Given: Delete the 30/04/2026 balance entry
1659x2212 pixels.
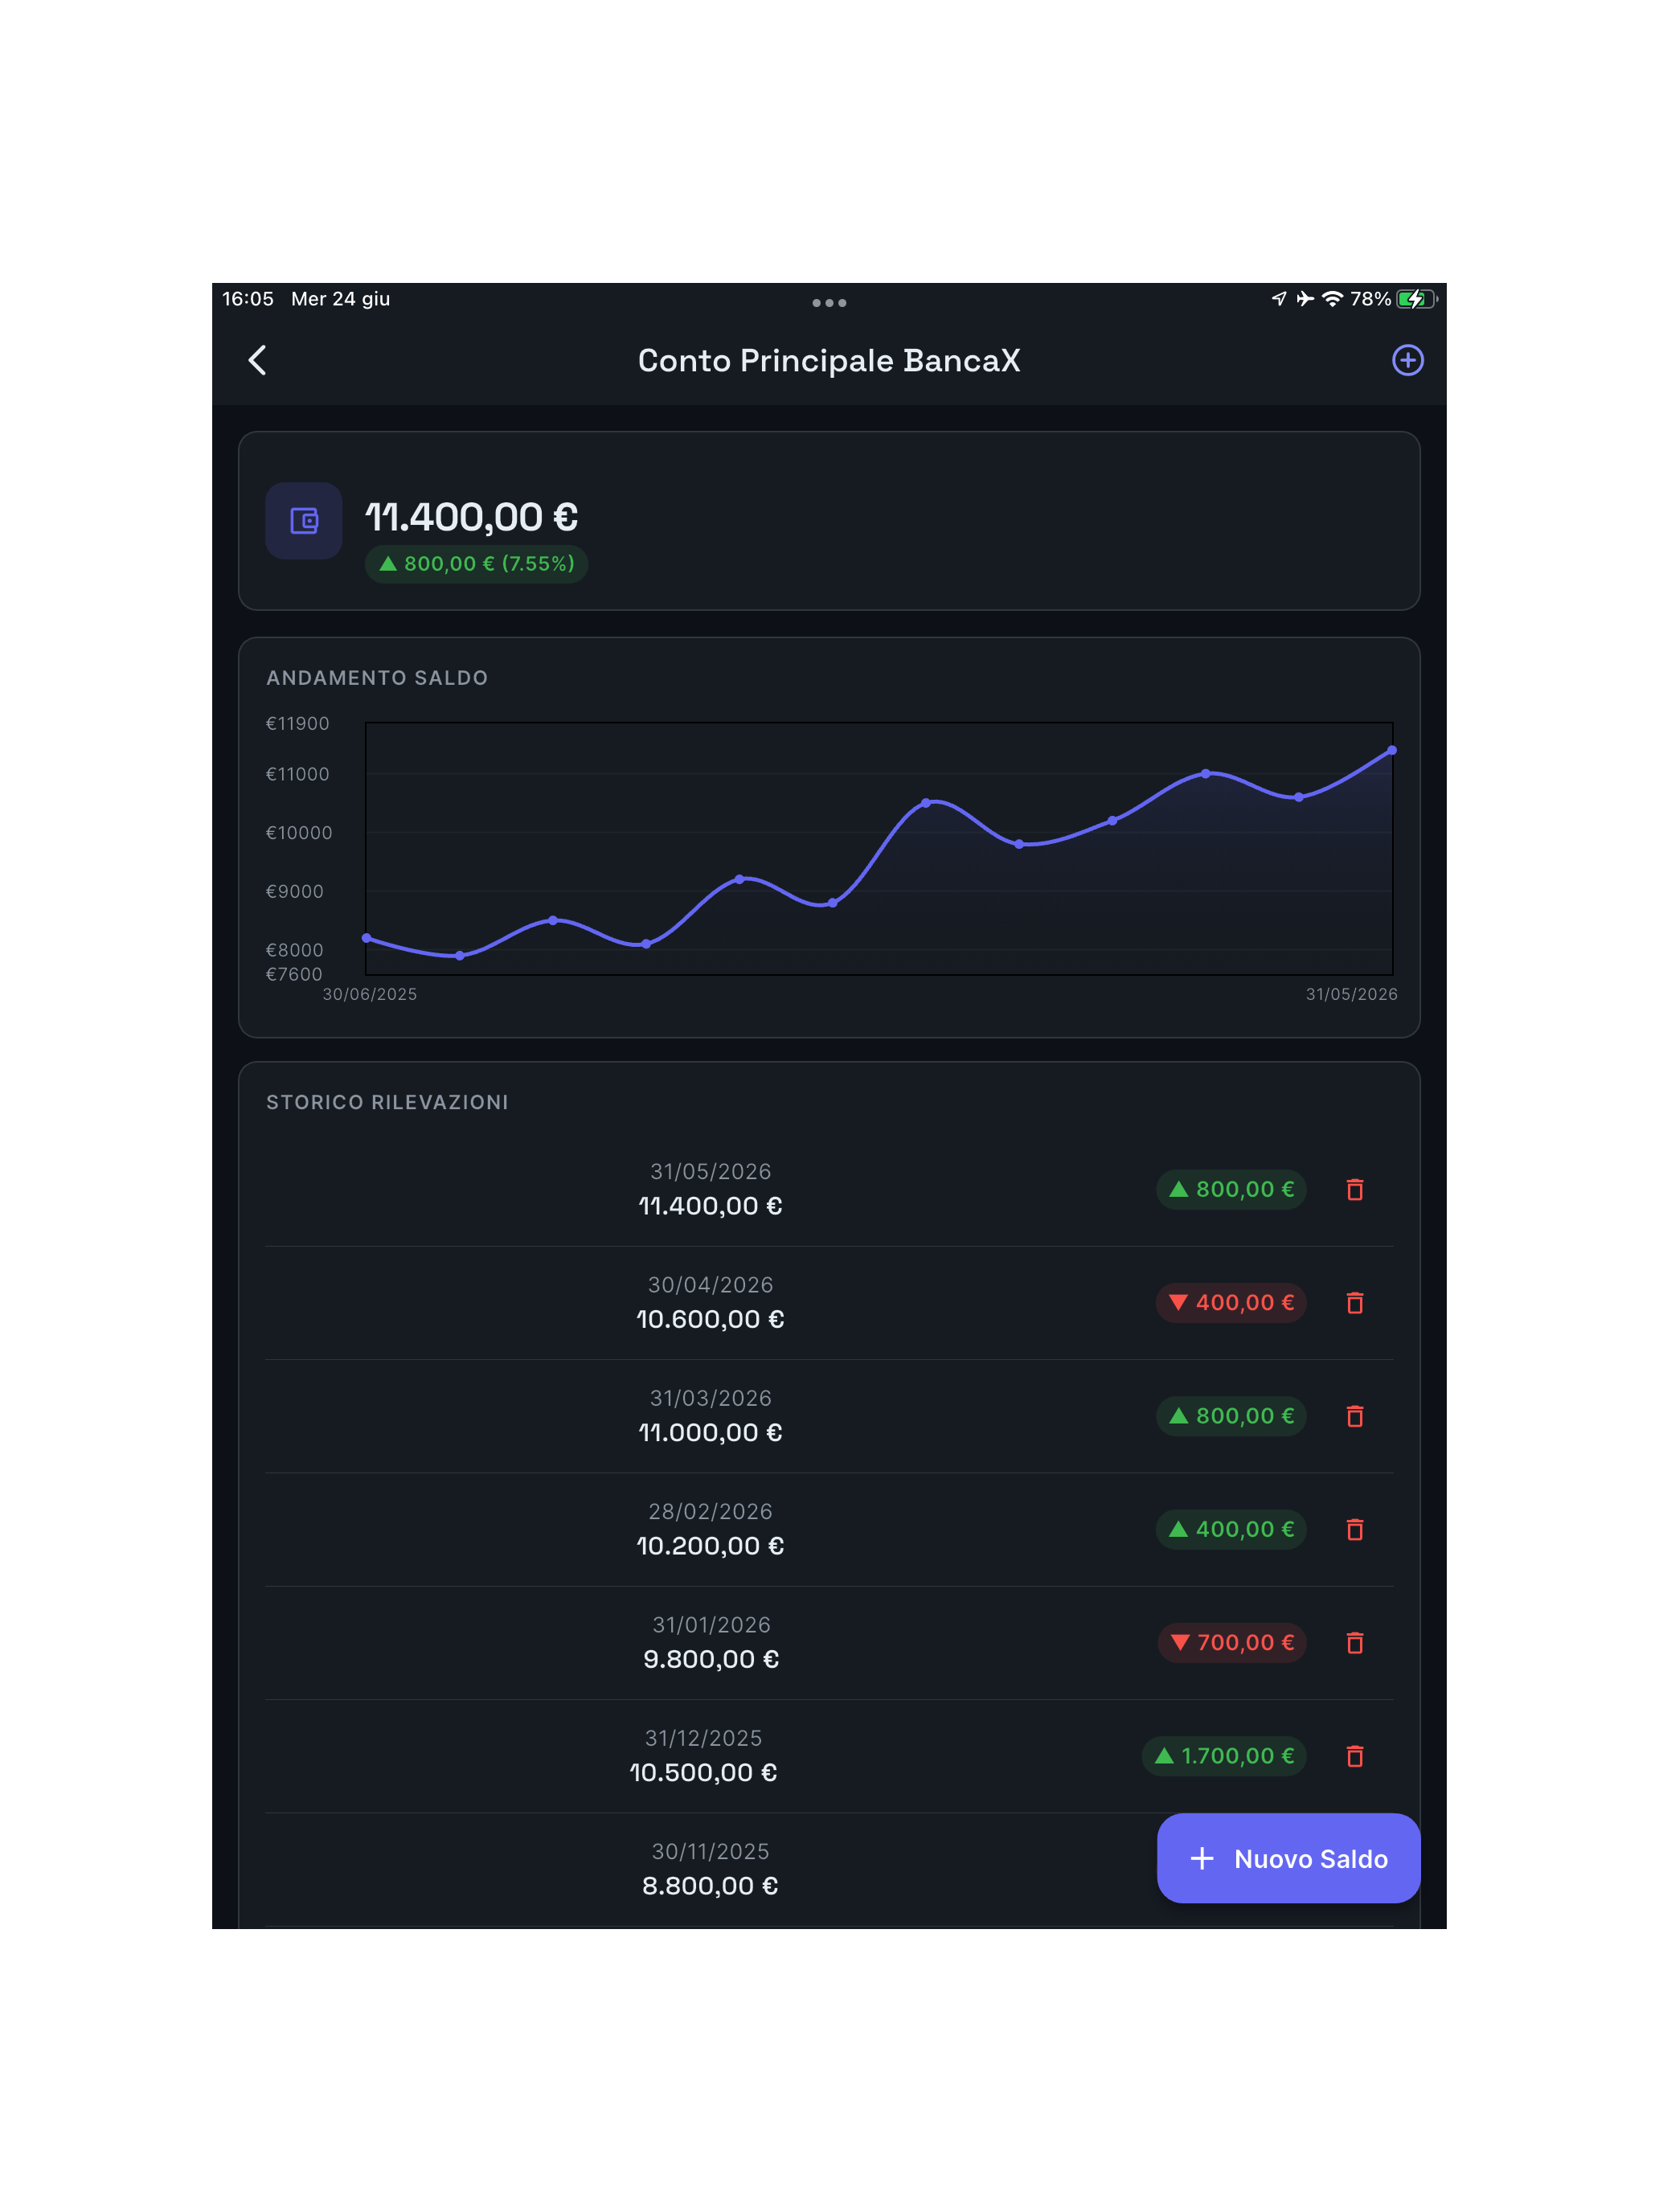Looking at the screenshot, I should (1354, 1302).
